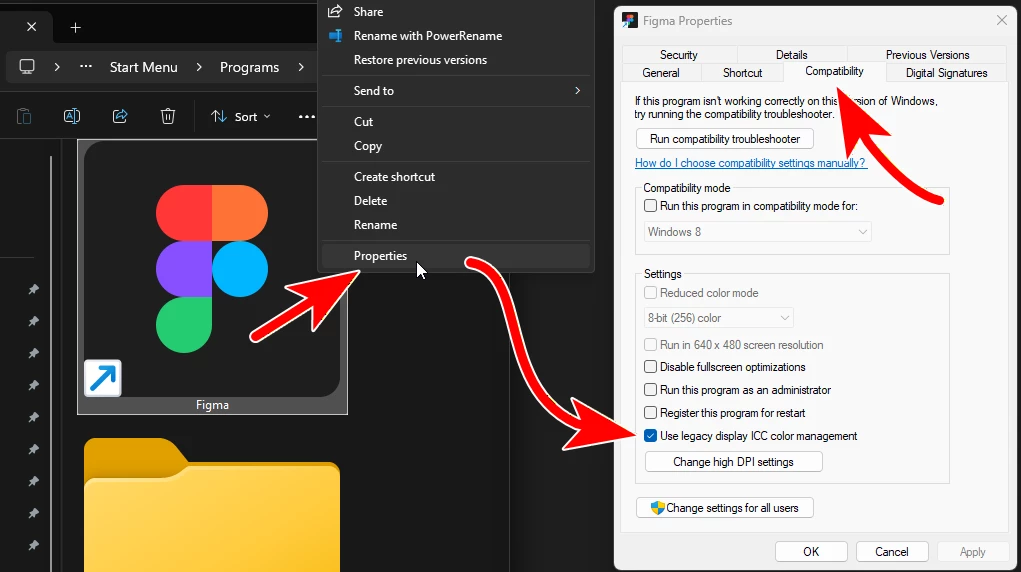Choose Rename with PowerRename

tap(428, 36)
